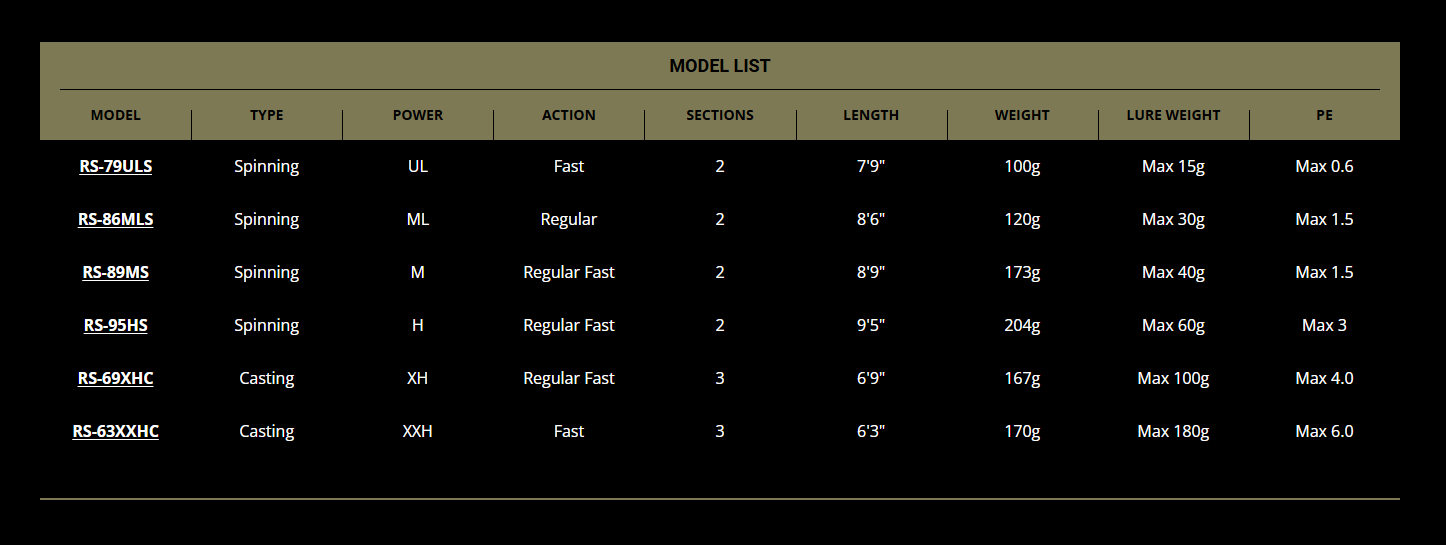Screen dimensions: 1446x545
Task: Click the ACTION column header
Action: point(569,115)
